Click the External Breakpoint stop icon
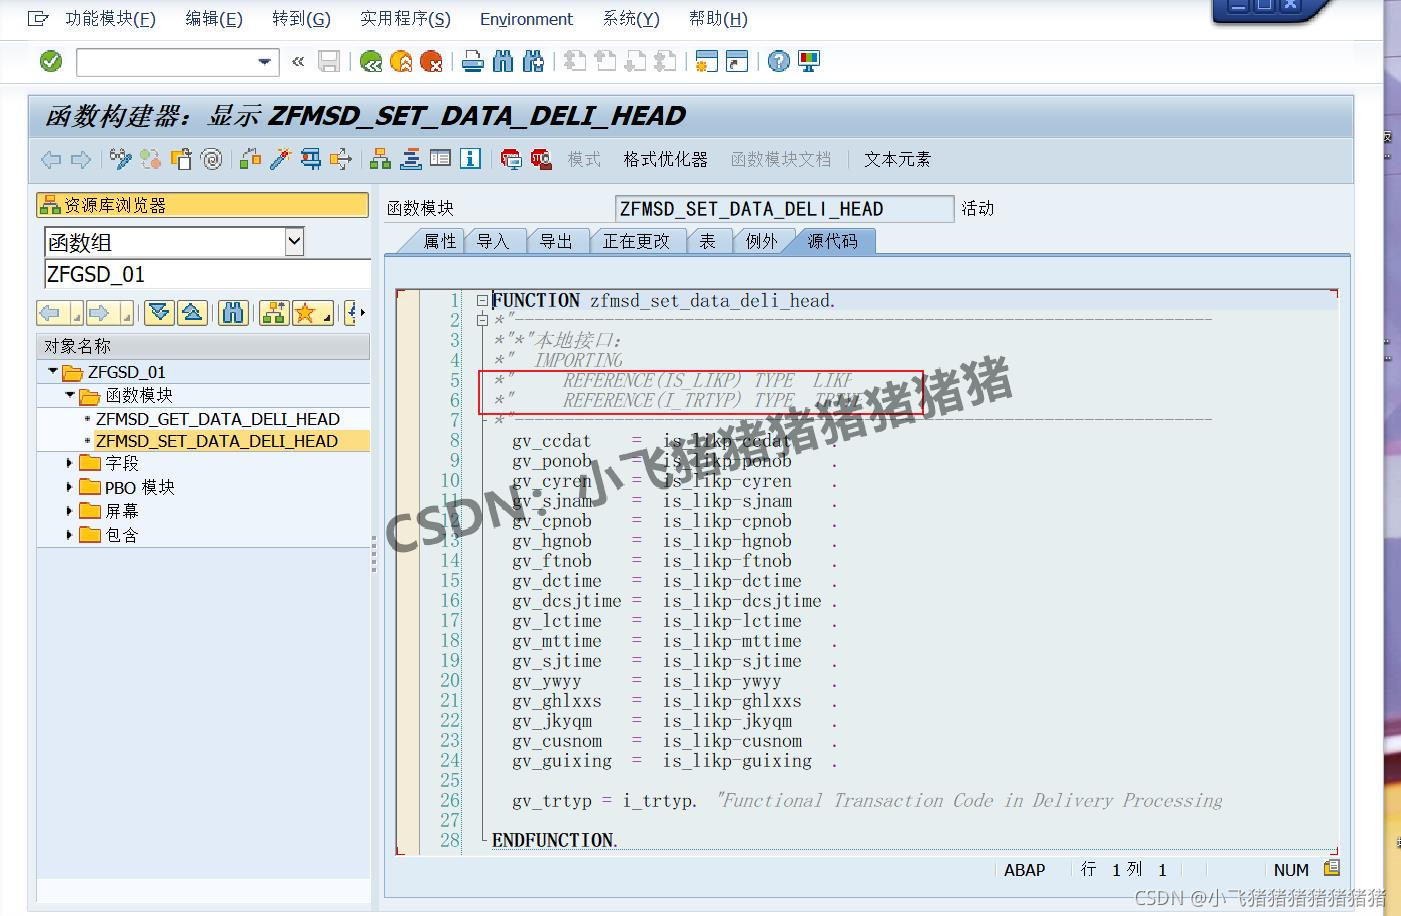Screen dimensions: 1401x916 (x=541, y=159)
